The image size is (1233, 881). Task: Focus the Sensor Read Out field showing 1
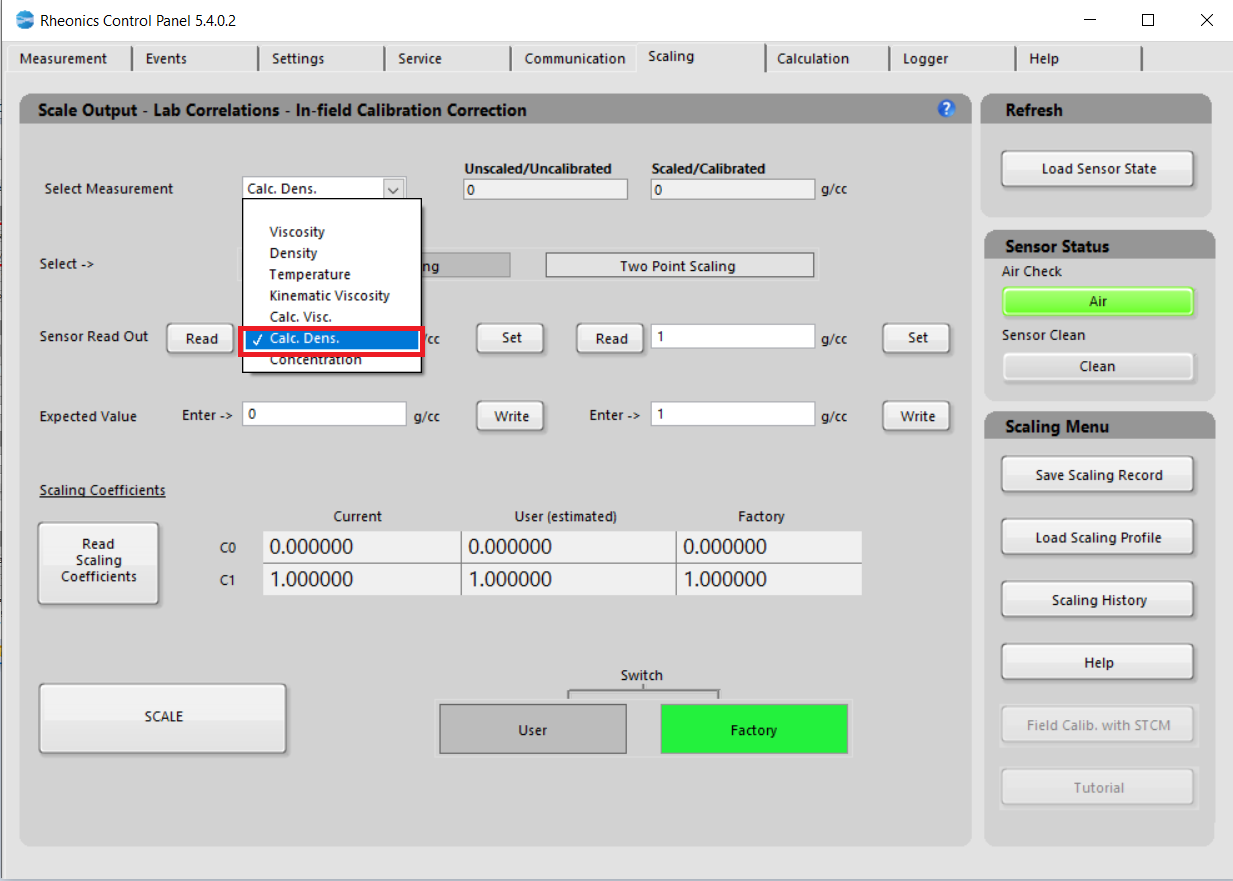733,337
